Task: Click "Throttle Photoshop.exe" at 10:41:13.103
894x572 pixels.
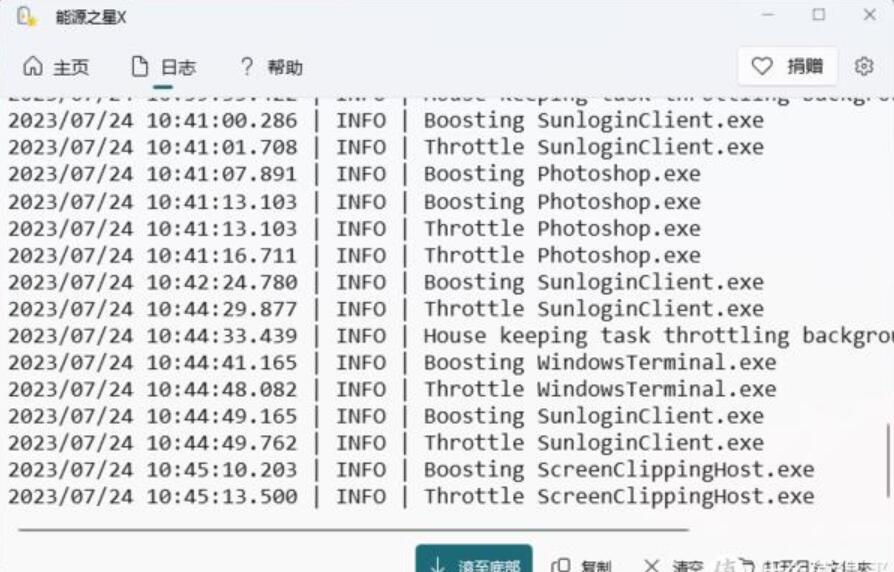Action: pyautogui.click(x=562, y=229)
